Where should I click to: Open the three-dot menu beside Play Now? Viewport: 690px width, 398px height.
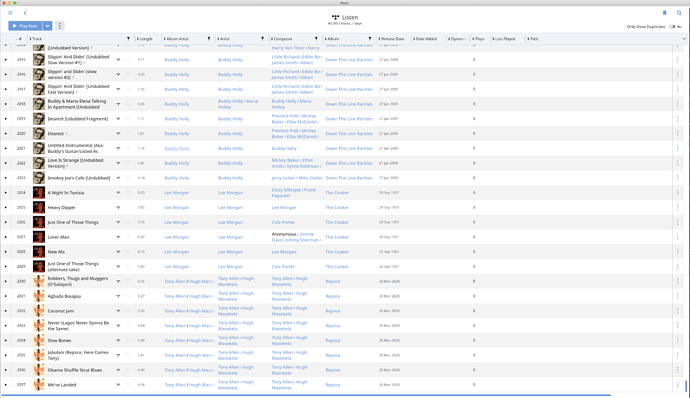tap(60, 26)
